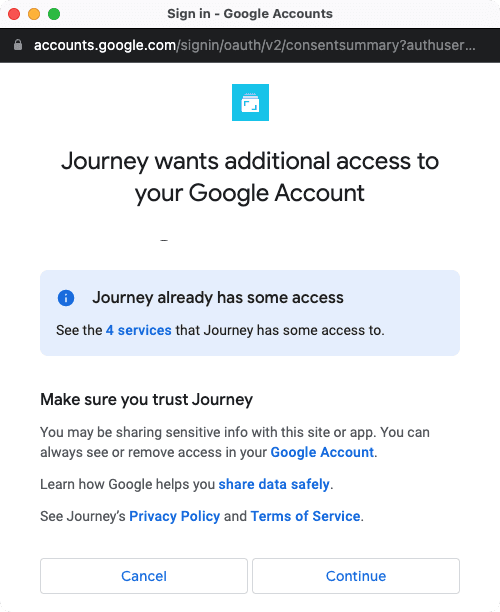The height and width of the screenshot is (612, 500).
Task: Click the Journey already has some access heading
Action: click(x=218, y=297)
